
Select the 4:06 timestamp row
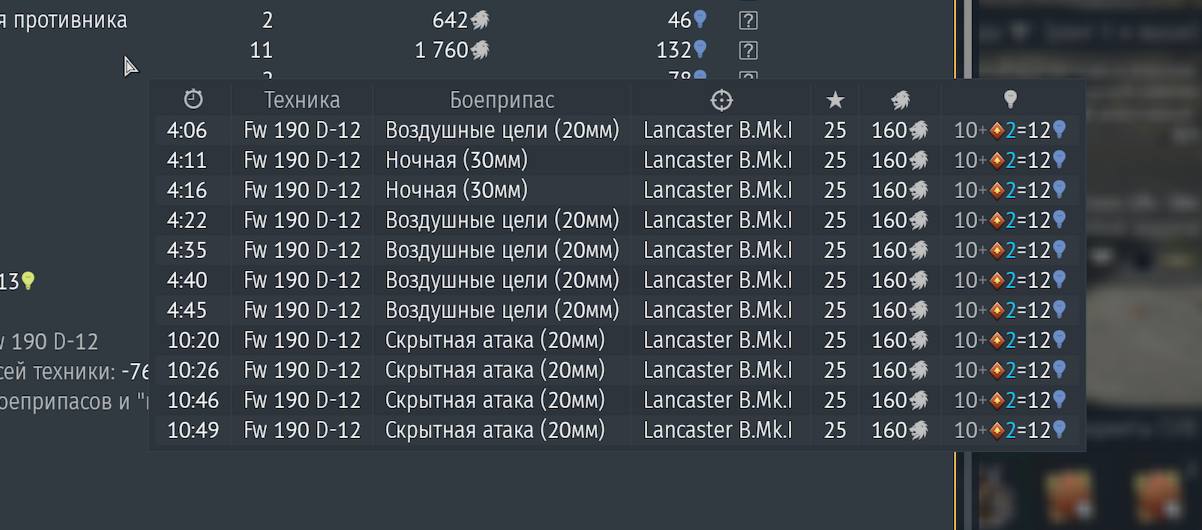pyautogui.click(x=187, y=130)
